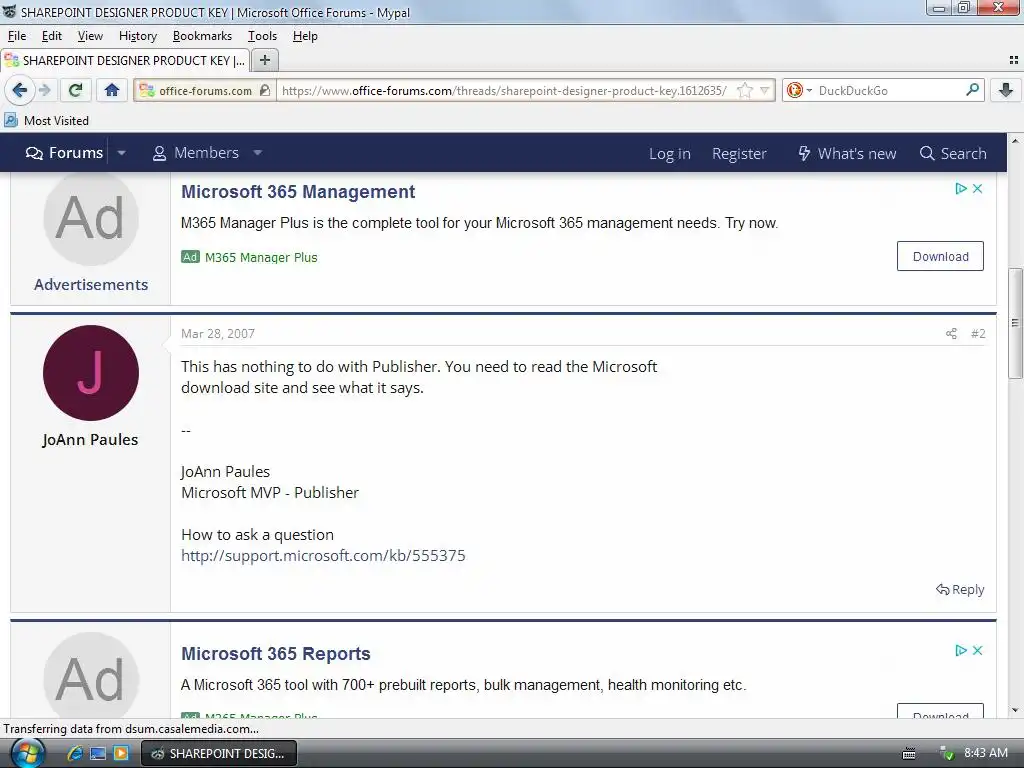Open the Windows Start button
Screen dimensions: 1024x768
tap(27, 754)
